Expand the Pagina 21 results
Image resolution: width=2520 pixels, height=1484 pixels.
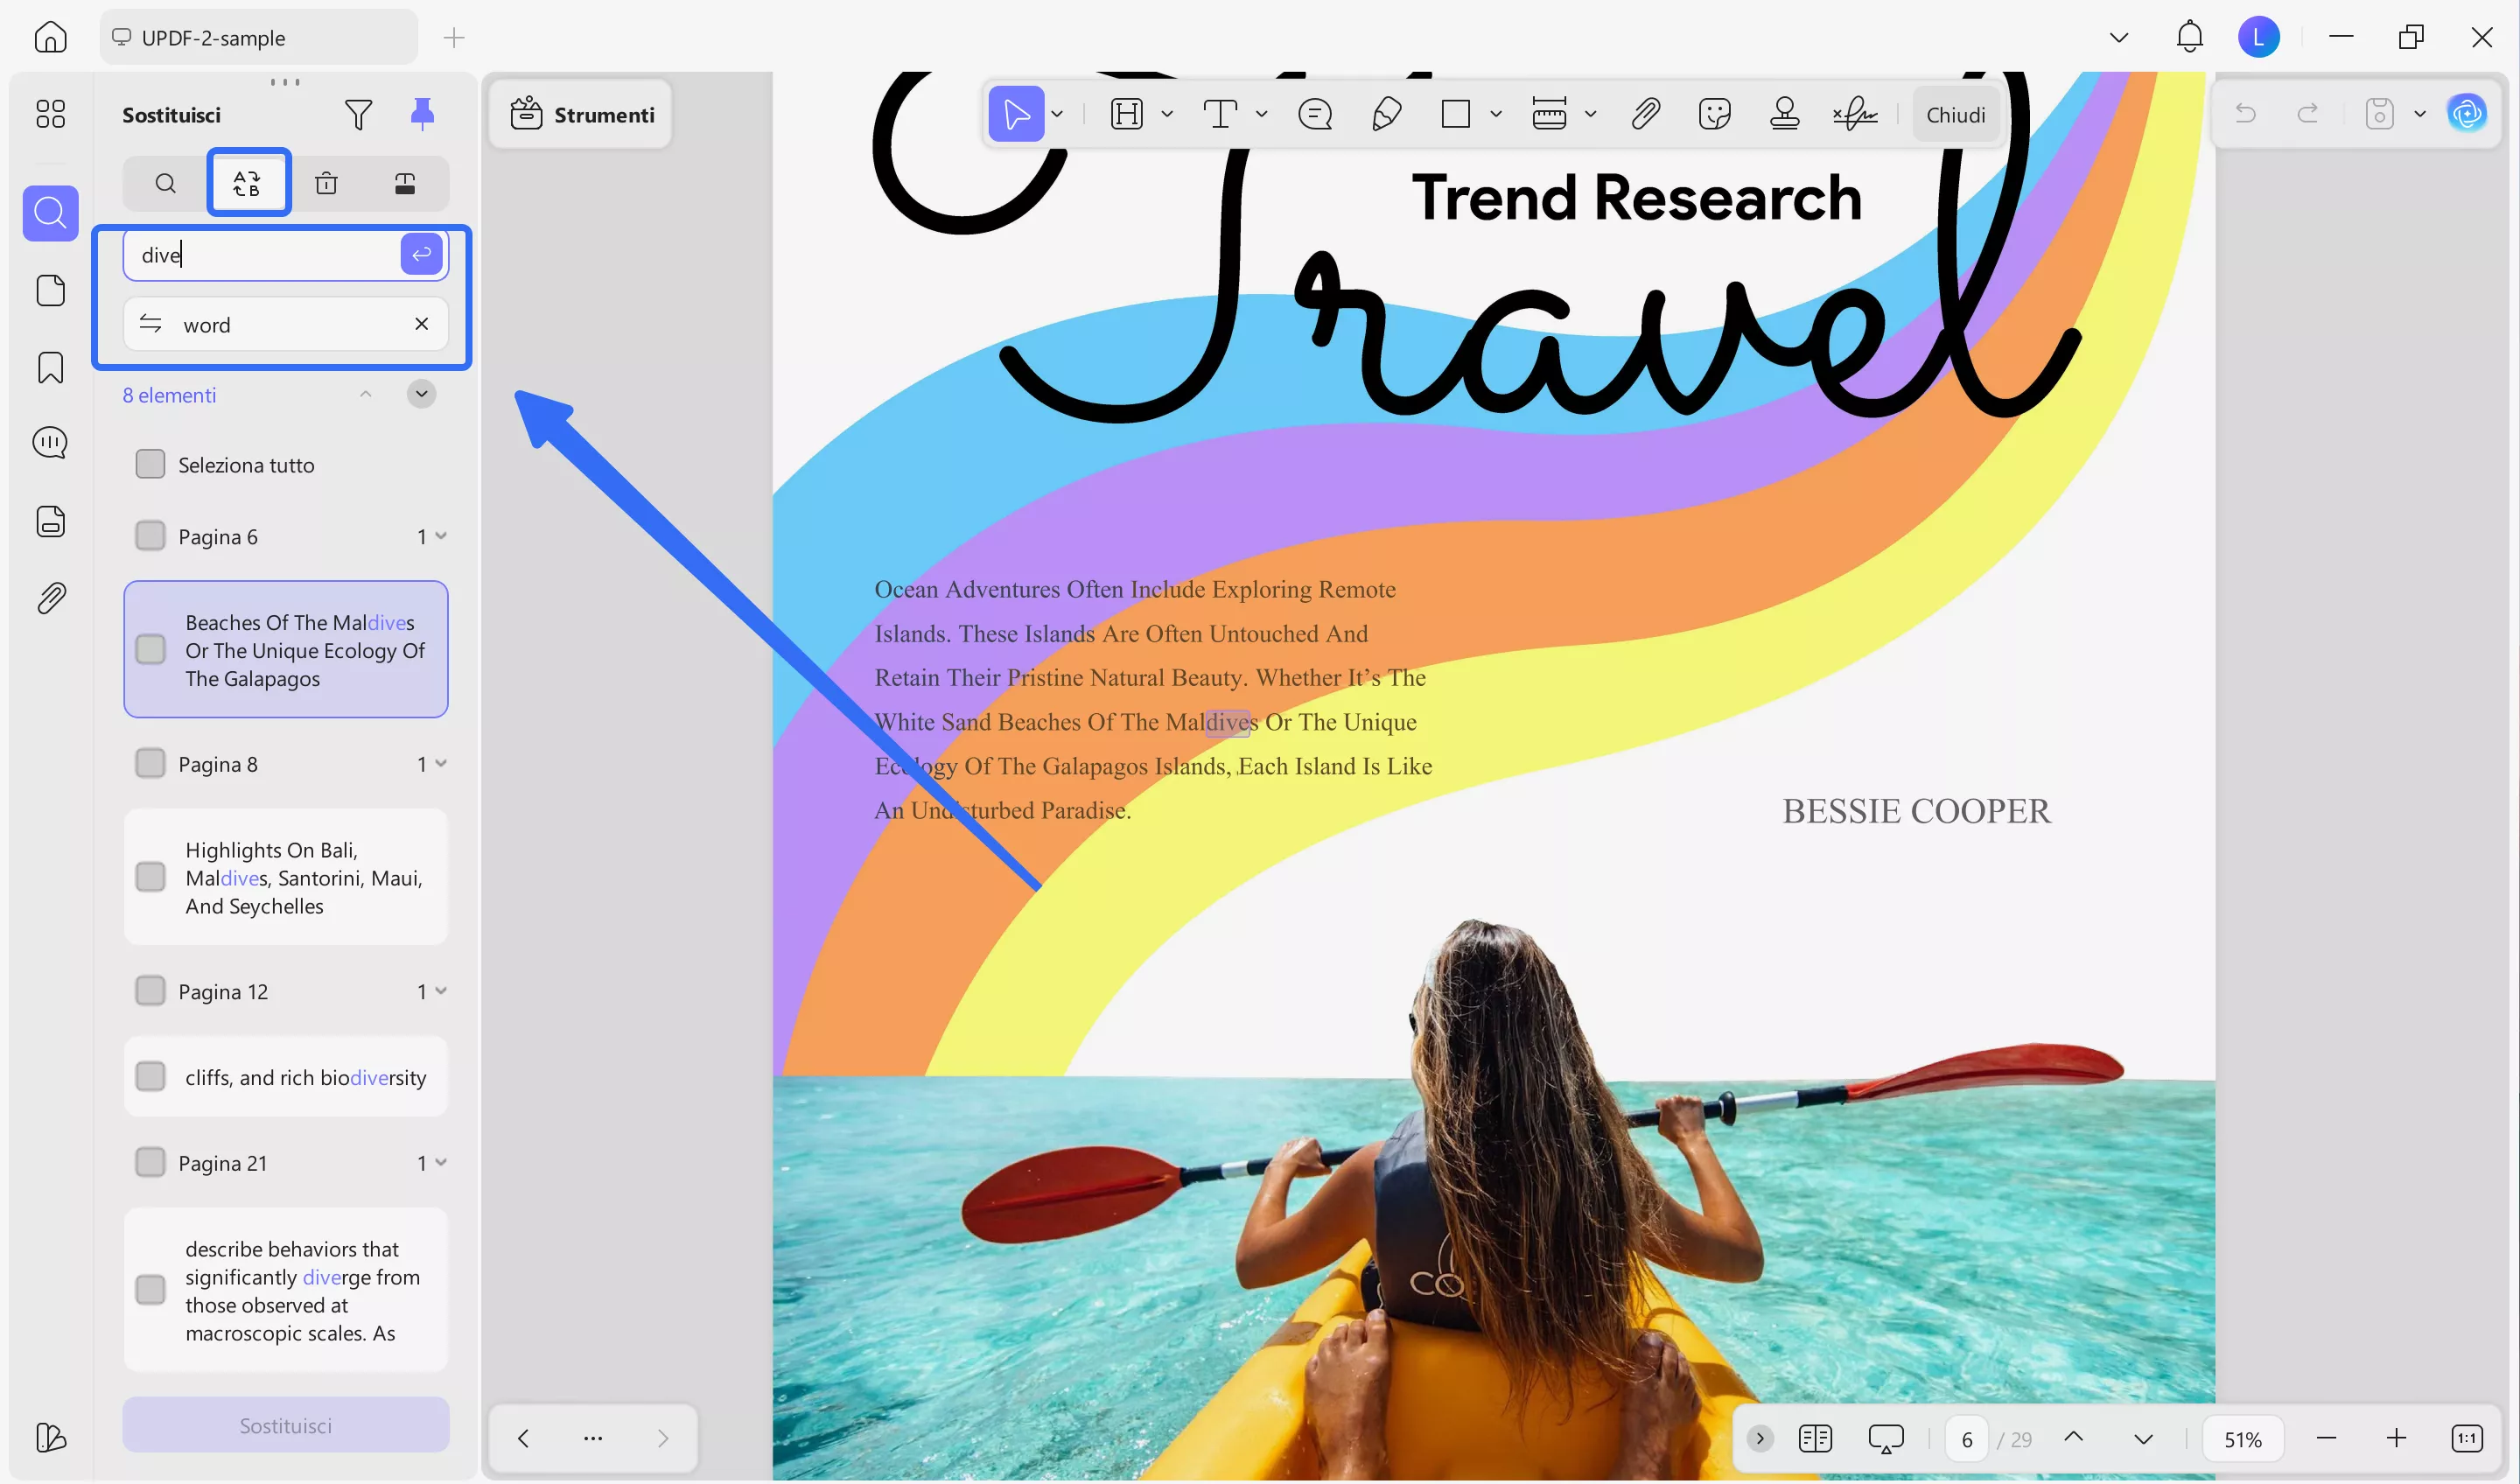click(x=443, y=1162)
